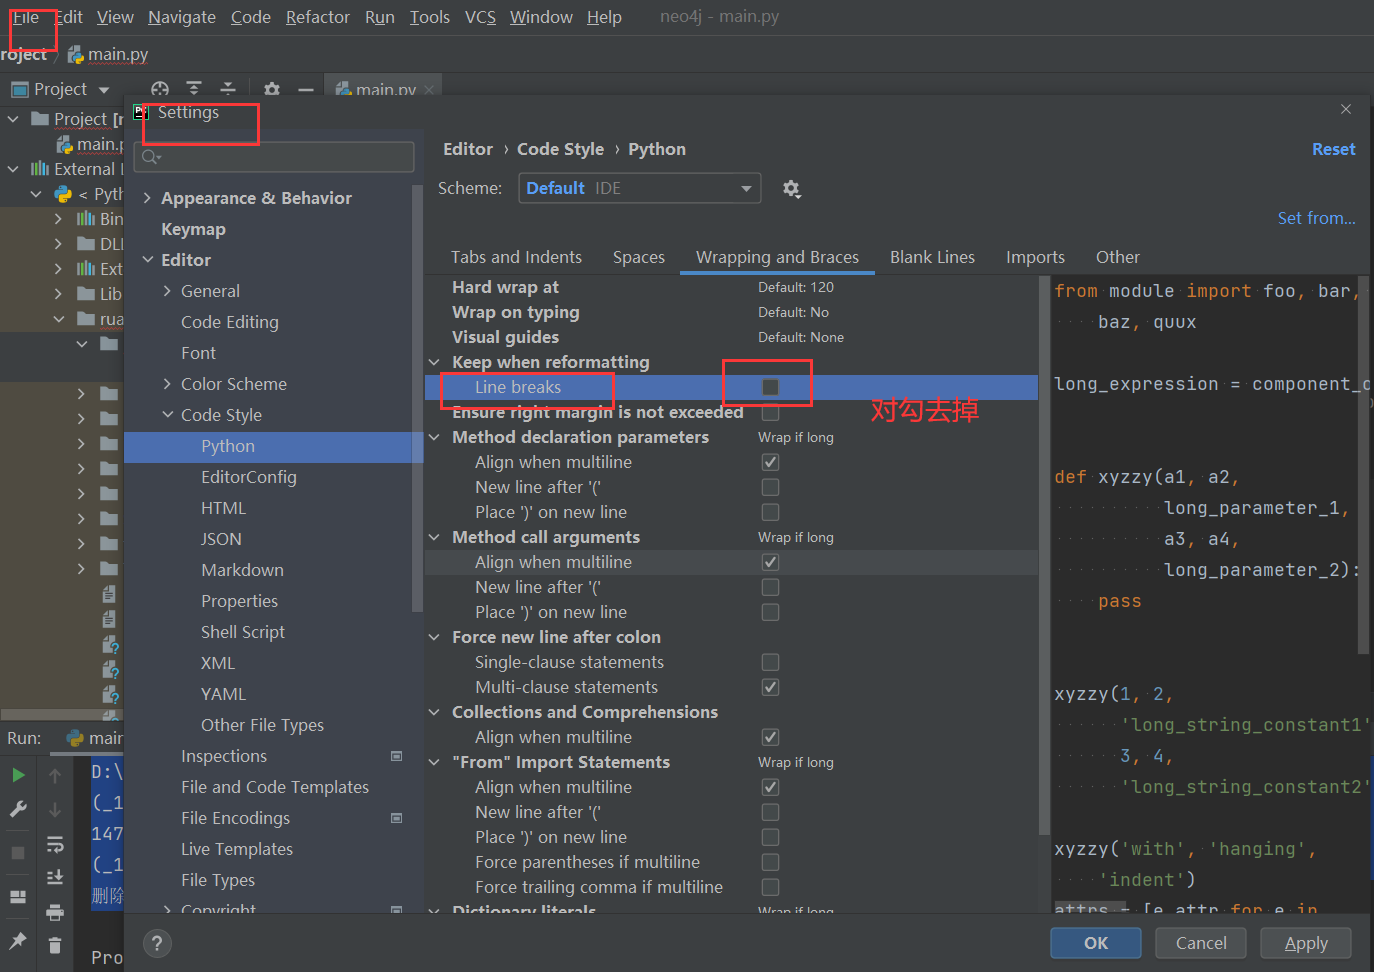Click the locate/select opened file target icon
This screenshot has height=972, width=1374.
click(160, 89)
